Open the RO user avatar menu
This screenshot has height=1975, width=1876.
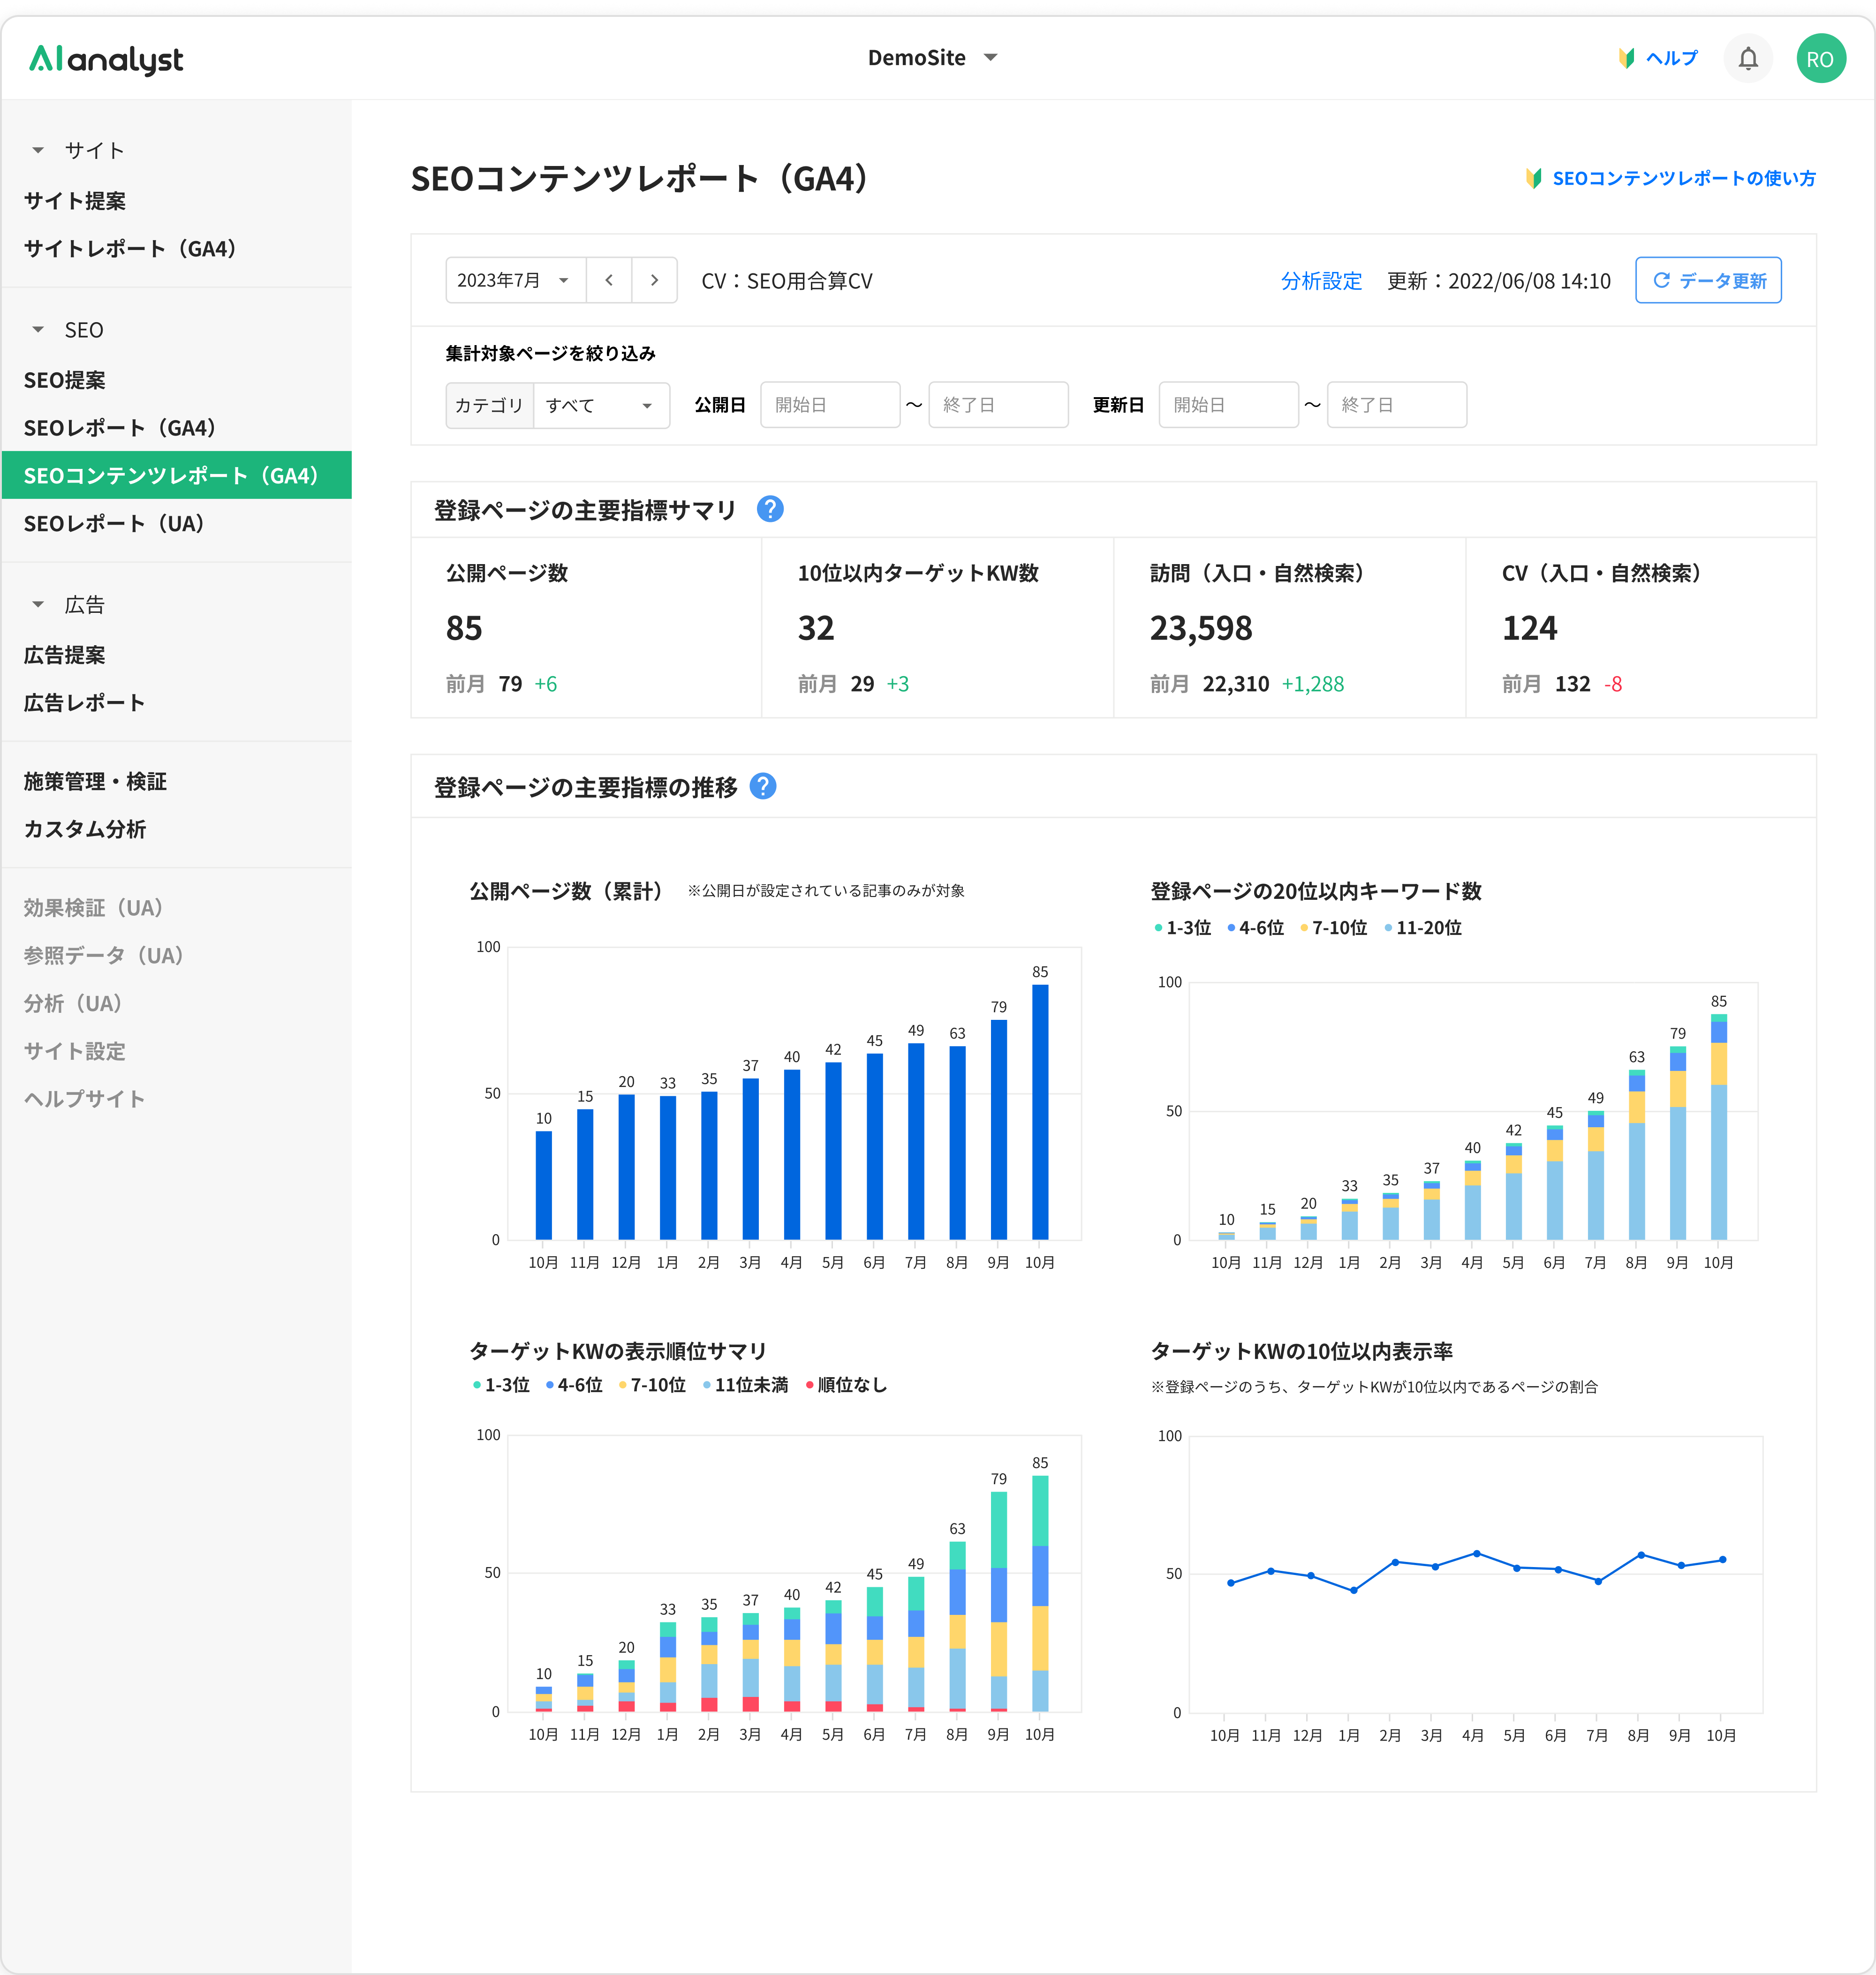click(1820, 58)
